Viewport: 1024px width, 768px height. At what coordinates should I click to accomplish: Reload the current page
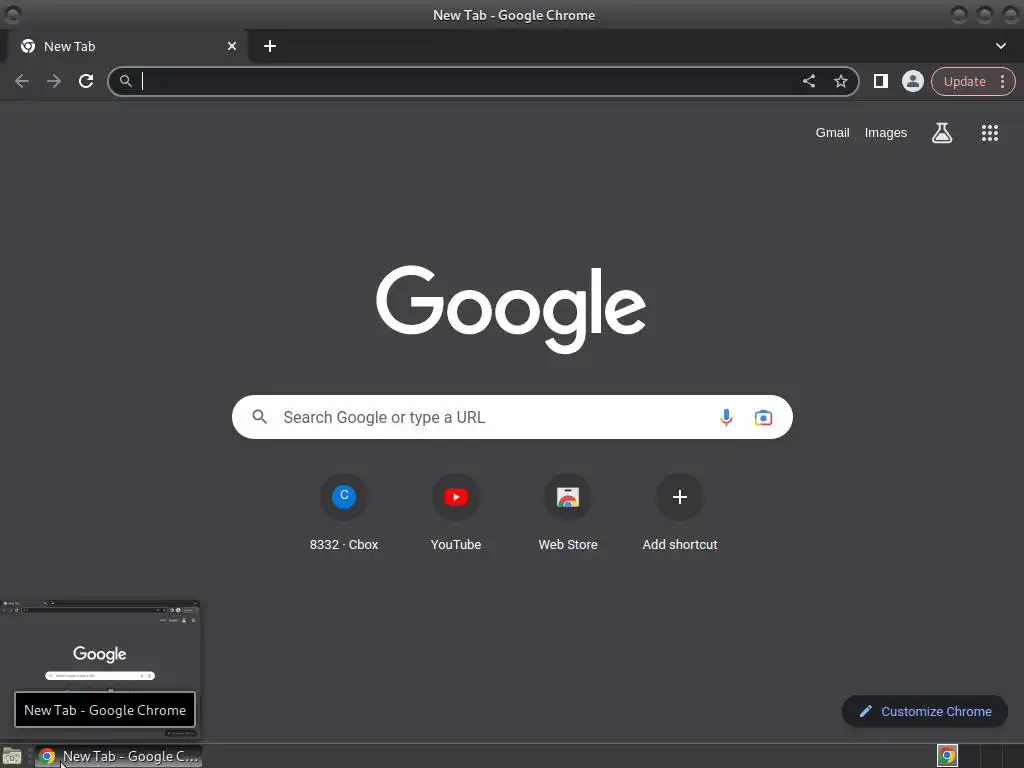point(86,81)
